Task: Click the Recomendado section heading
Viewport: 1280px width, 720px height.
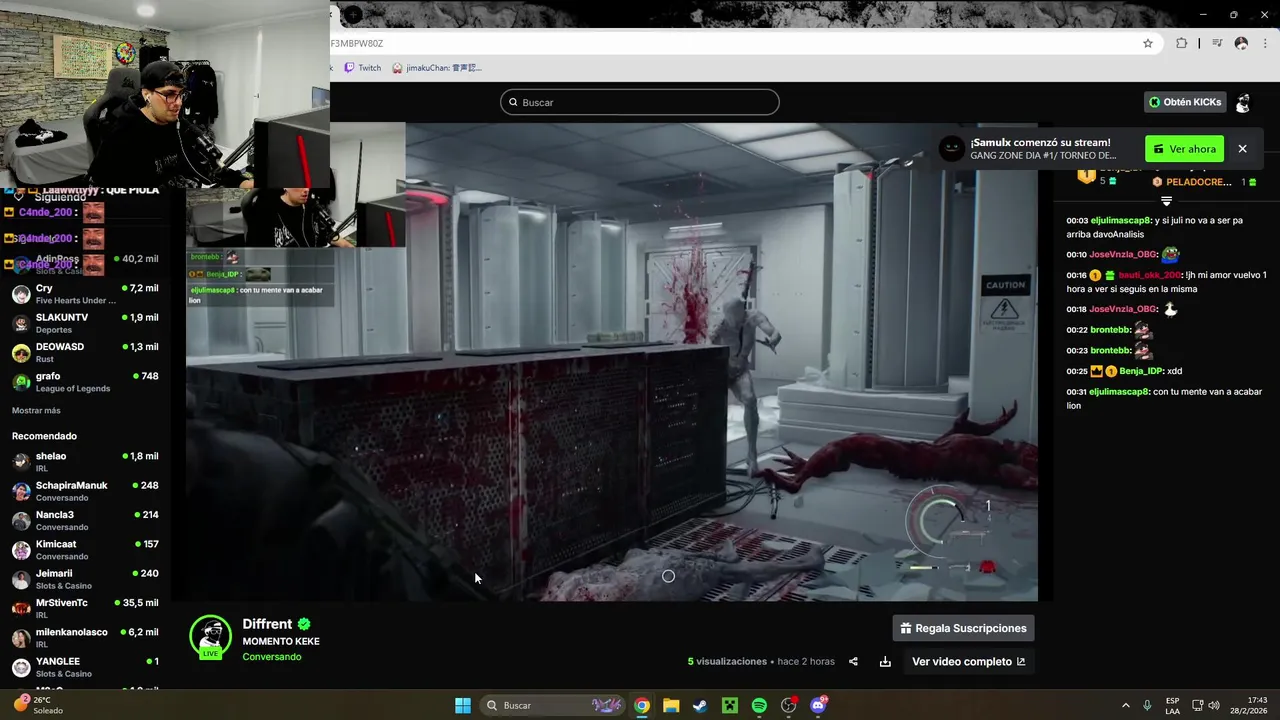Action: coord(44,436)
